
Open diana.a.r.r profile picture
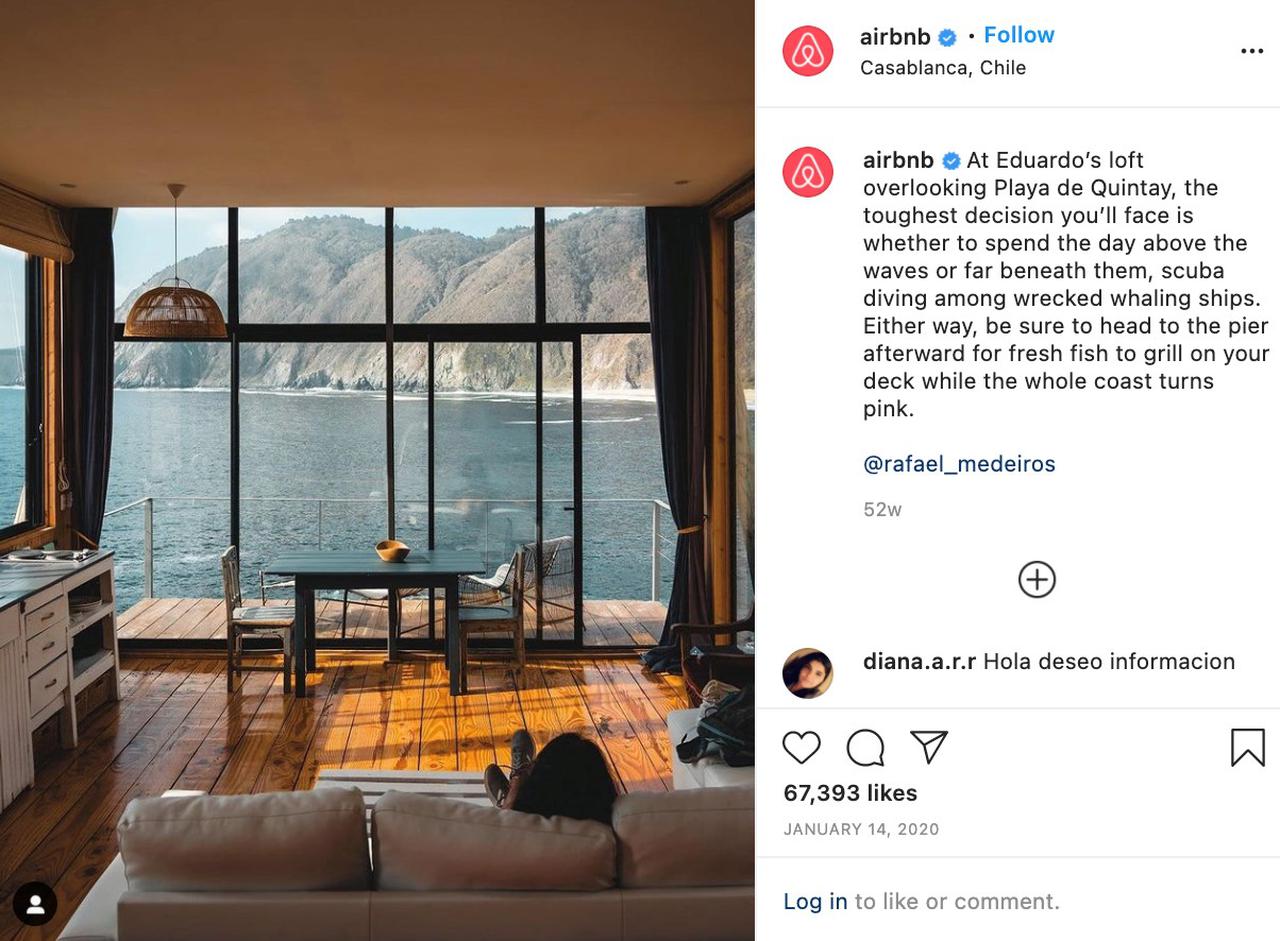pyautogui.click(x=808, y=673)
